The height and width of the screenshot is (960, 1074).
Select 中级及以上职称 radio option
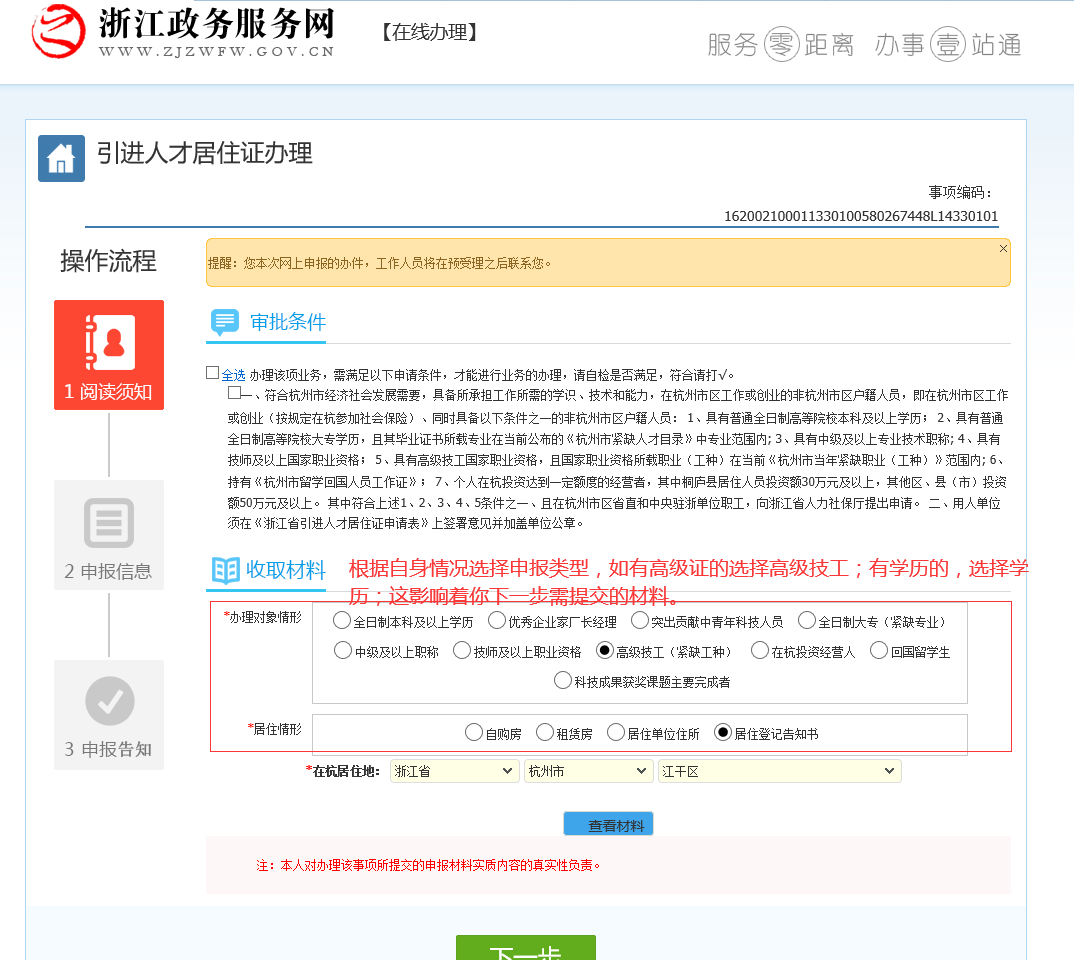[342, 650]
